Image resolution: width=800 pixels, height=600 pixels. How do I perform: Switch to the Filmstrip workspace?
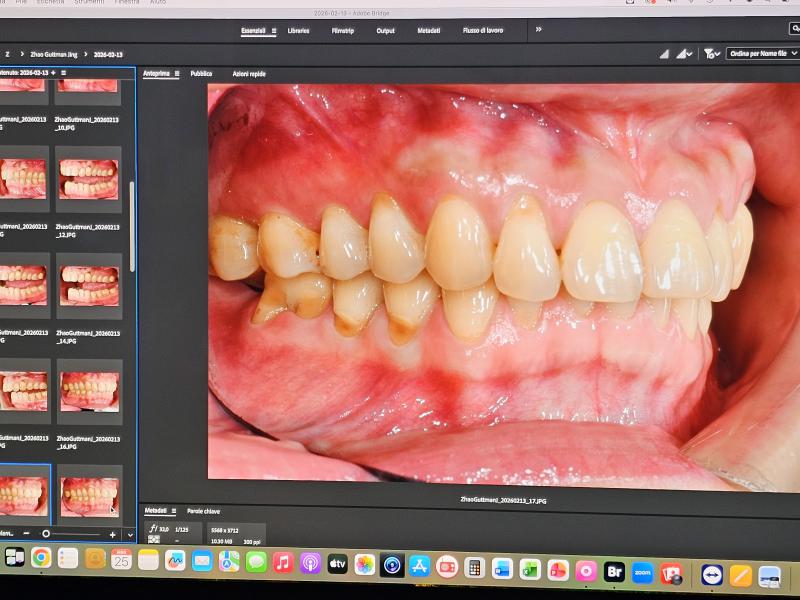(x=342, y=31)
